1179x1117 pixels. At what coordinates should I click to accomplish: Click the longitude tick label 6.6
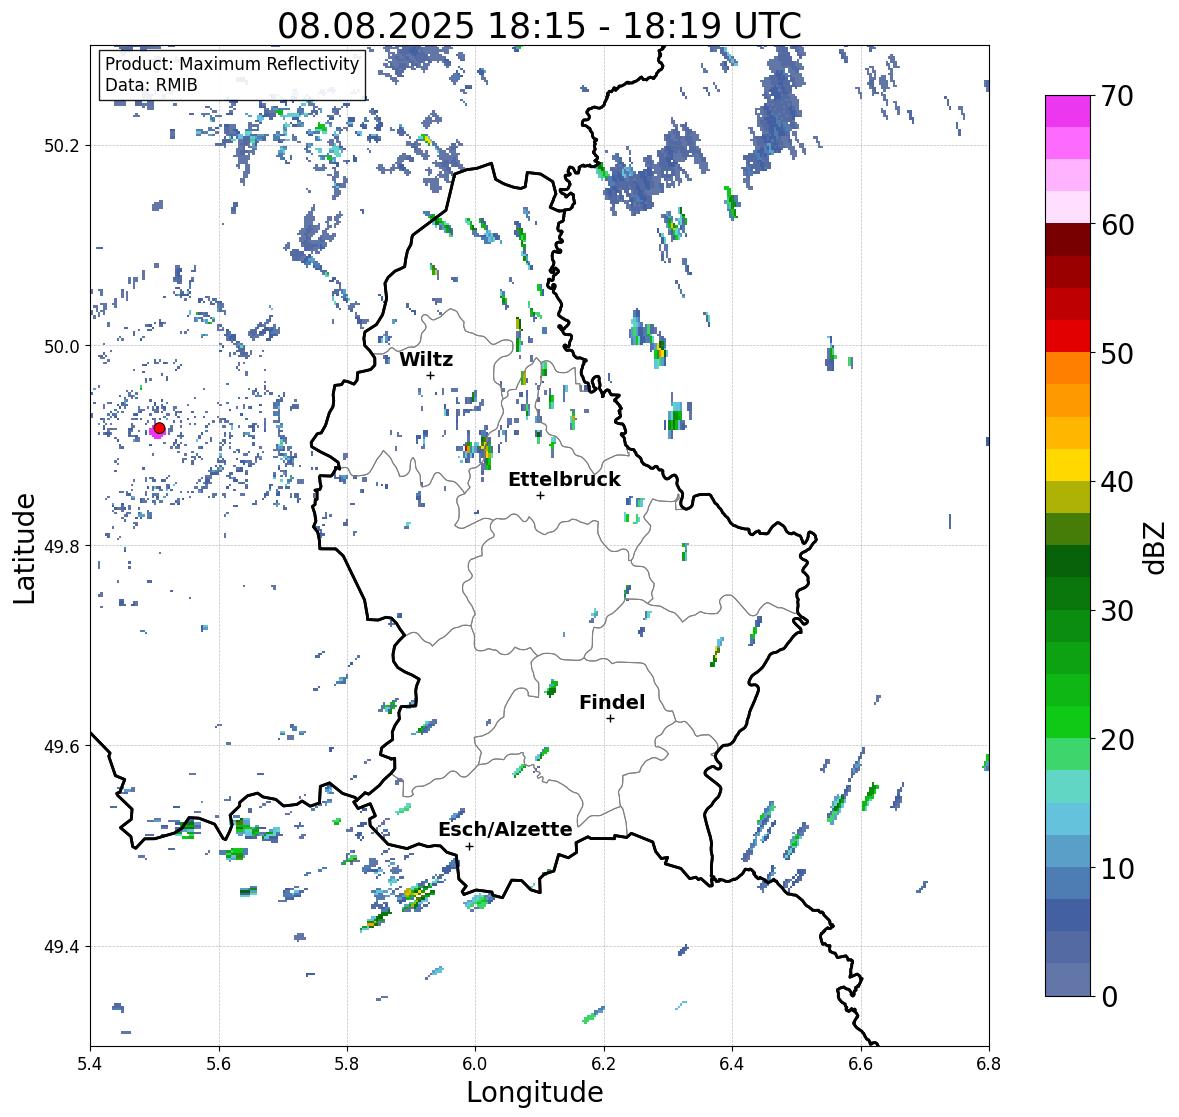tap(860, 1063)
